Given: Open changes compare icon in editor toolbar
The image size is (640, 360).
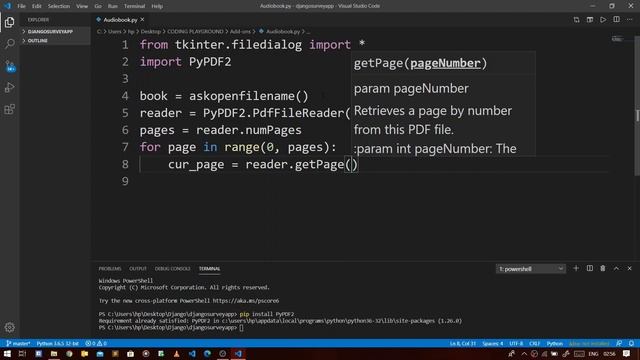Looking at the screenshot, I should click(576, 20).
